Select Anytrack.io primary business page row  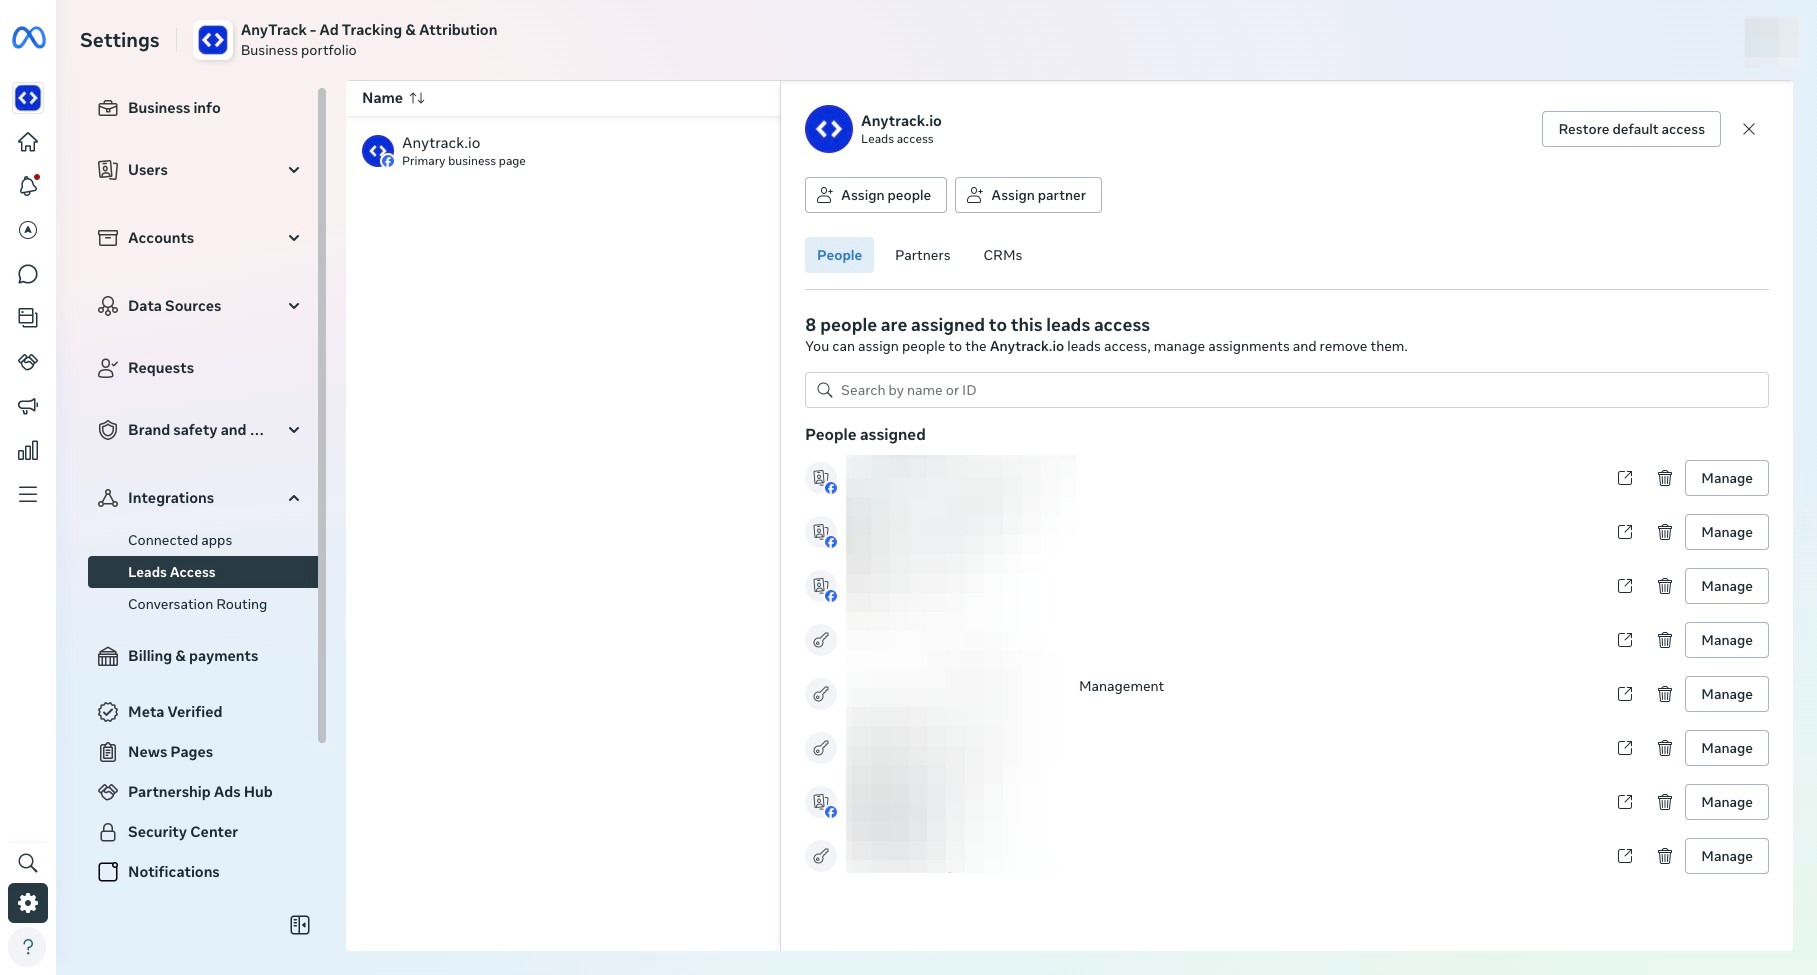pos(562,151)
